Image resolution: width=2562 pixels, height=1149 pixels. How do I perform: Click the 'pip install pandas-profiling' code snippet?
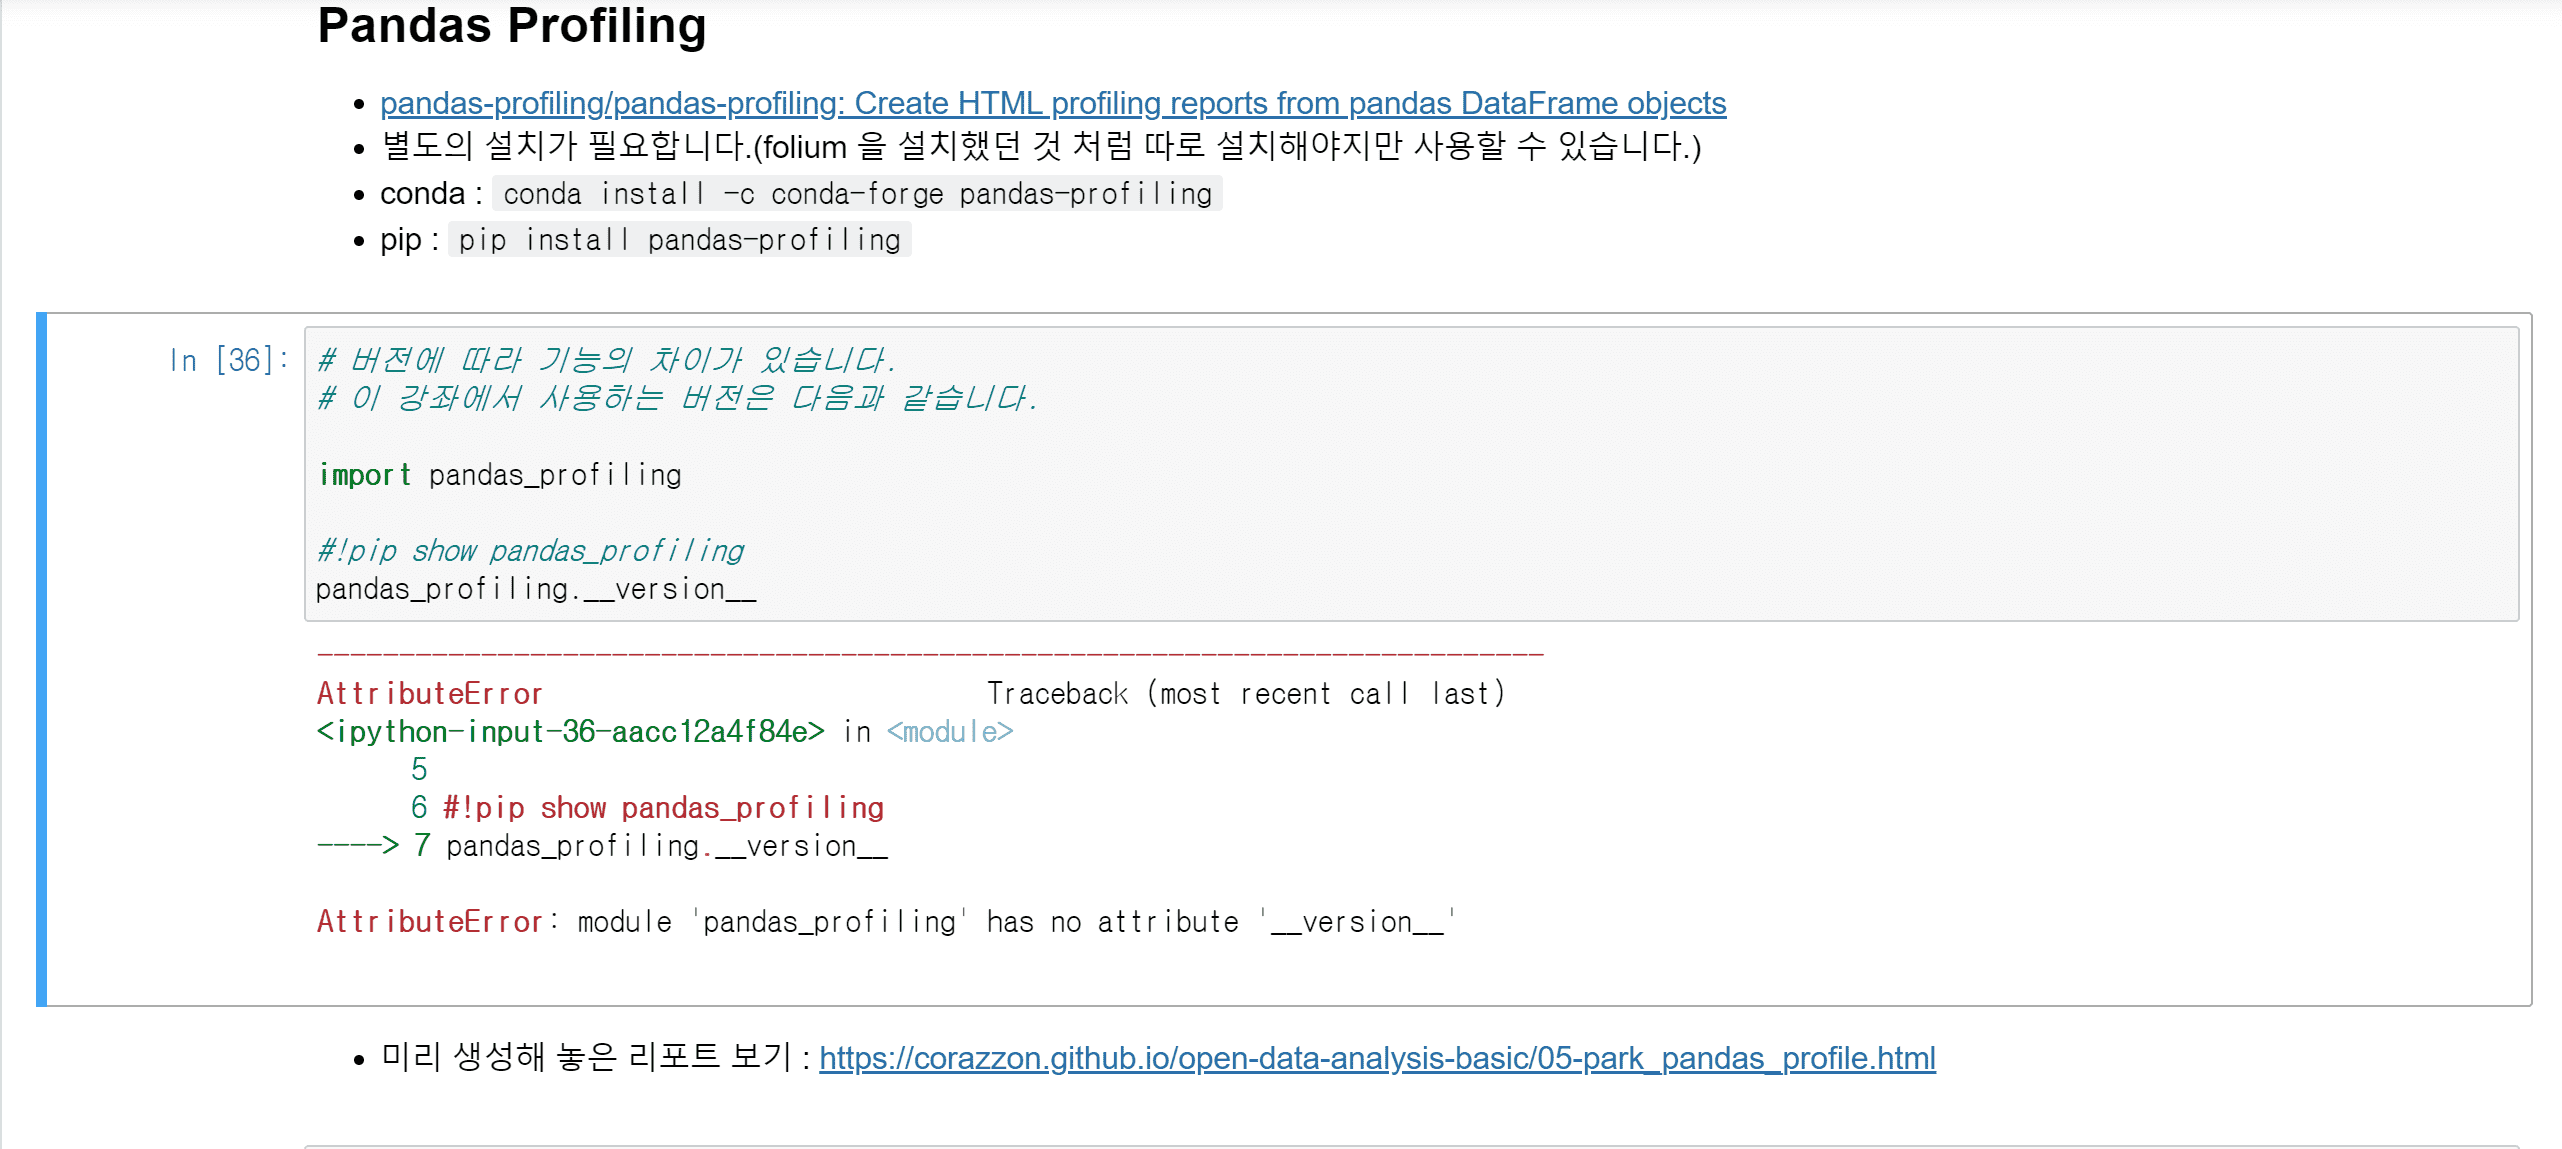pos(679,240)
